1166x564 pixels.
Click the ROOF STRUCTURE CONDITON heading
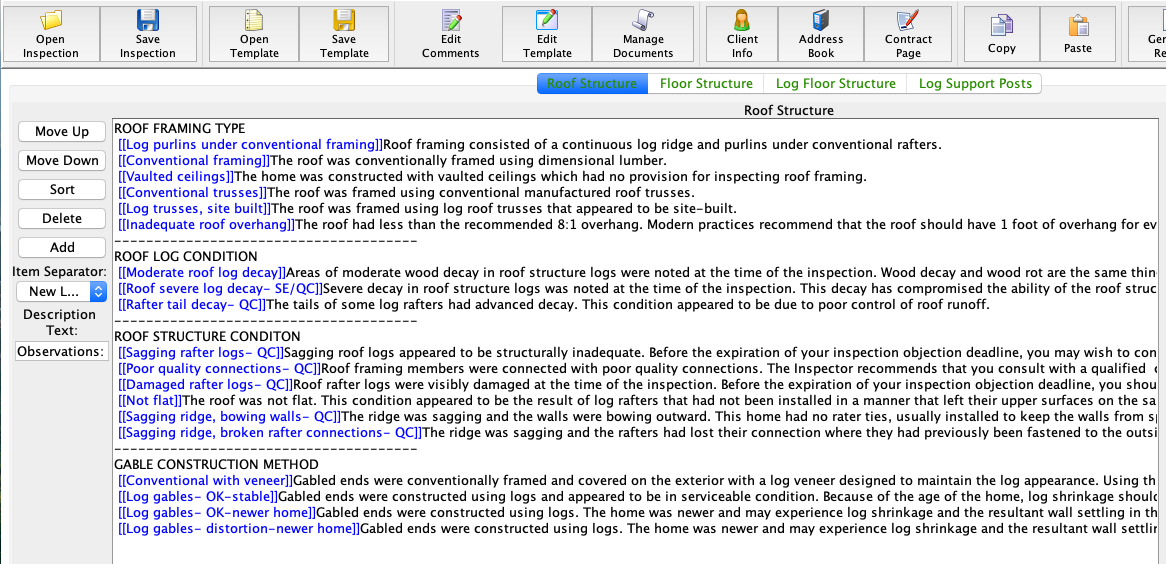(207, 336)
